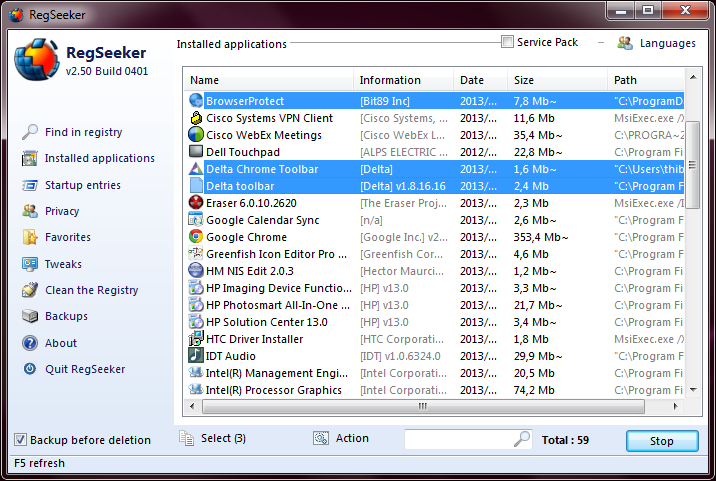Click the IDT Audio music note icon

(x=196, y=355)
